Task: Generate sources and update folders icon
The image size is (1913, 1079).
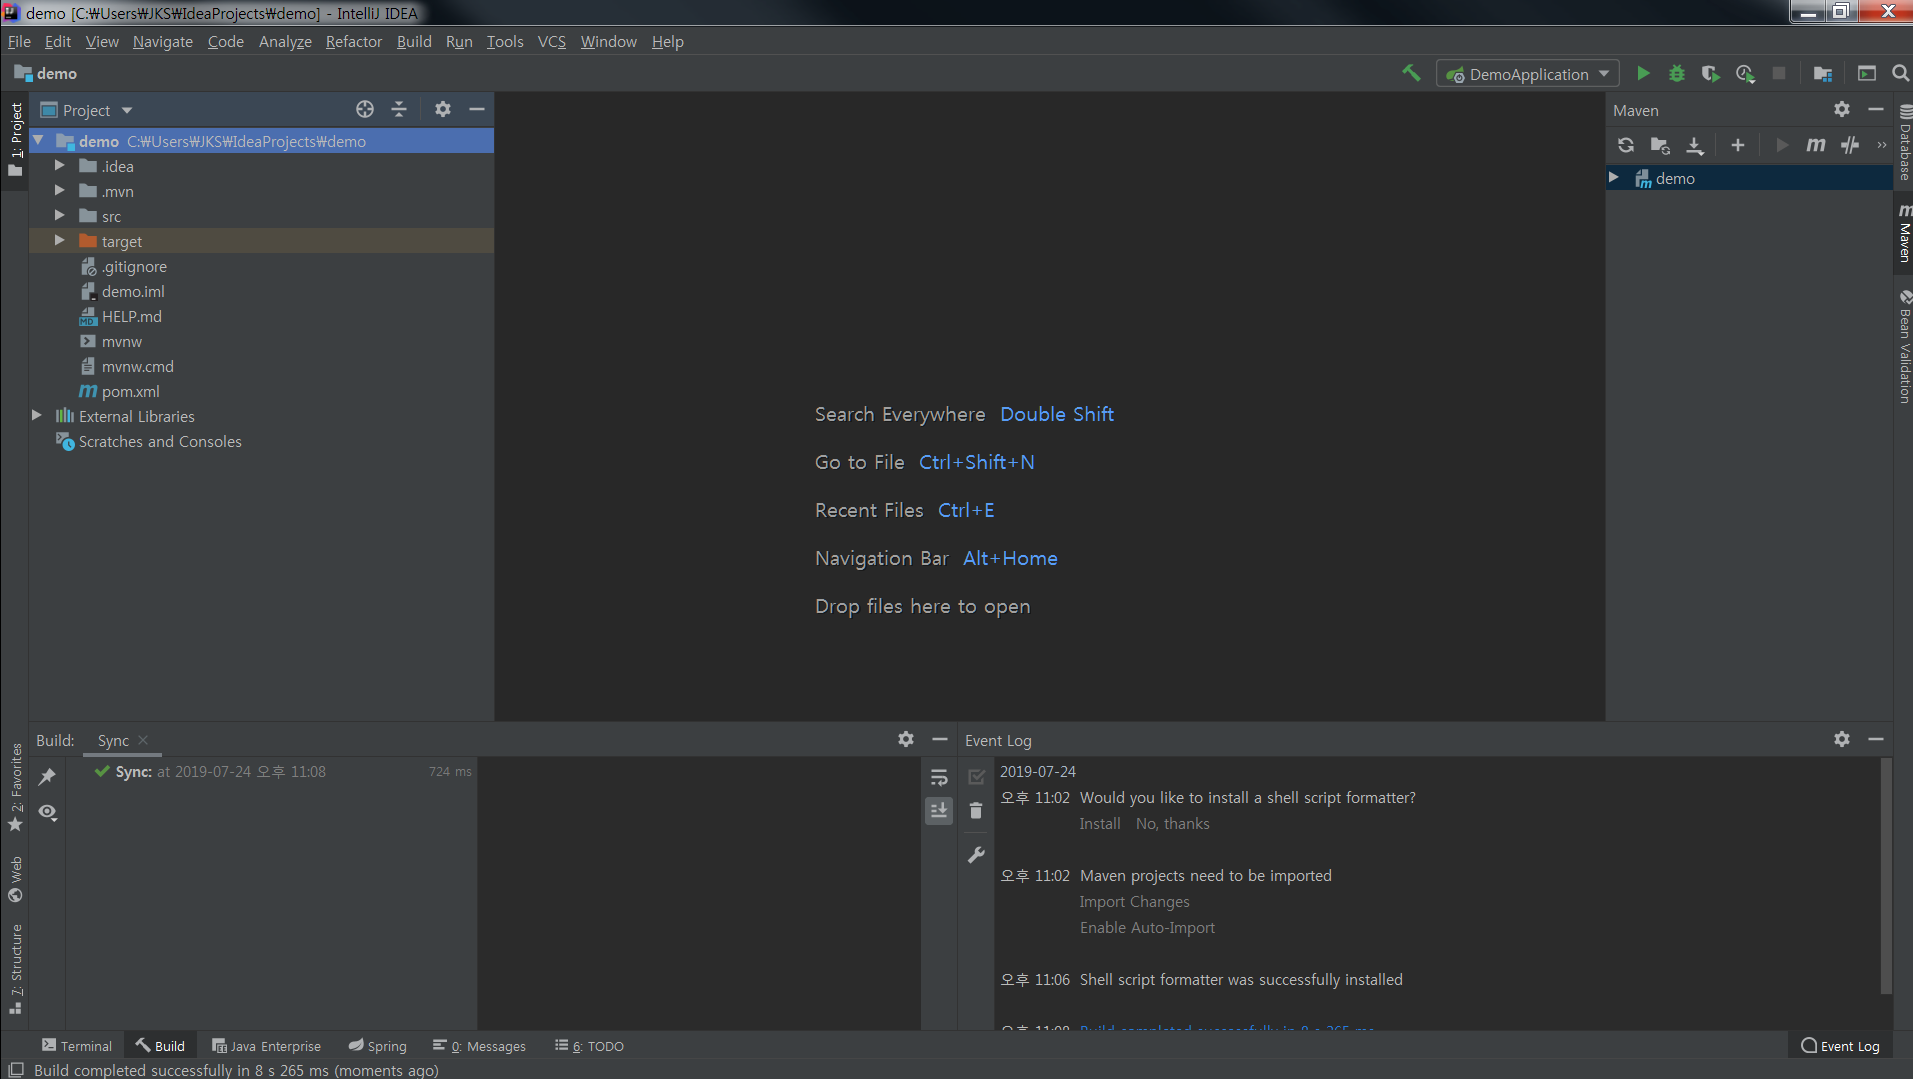Action: pyautogui.click(x=1660, y=145)
